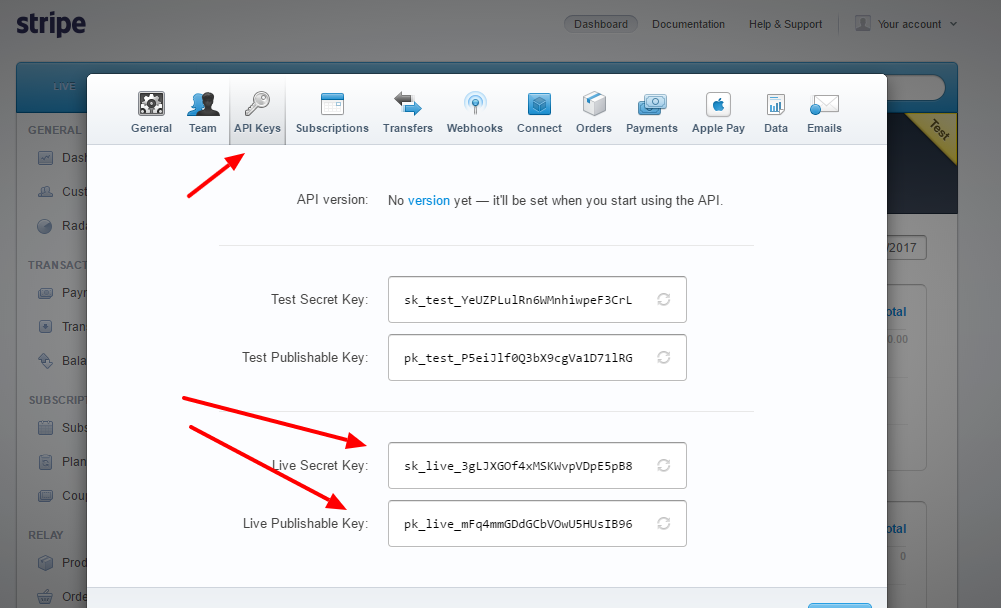
Task: Open the Documentation link
Action: [688, 24]
